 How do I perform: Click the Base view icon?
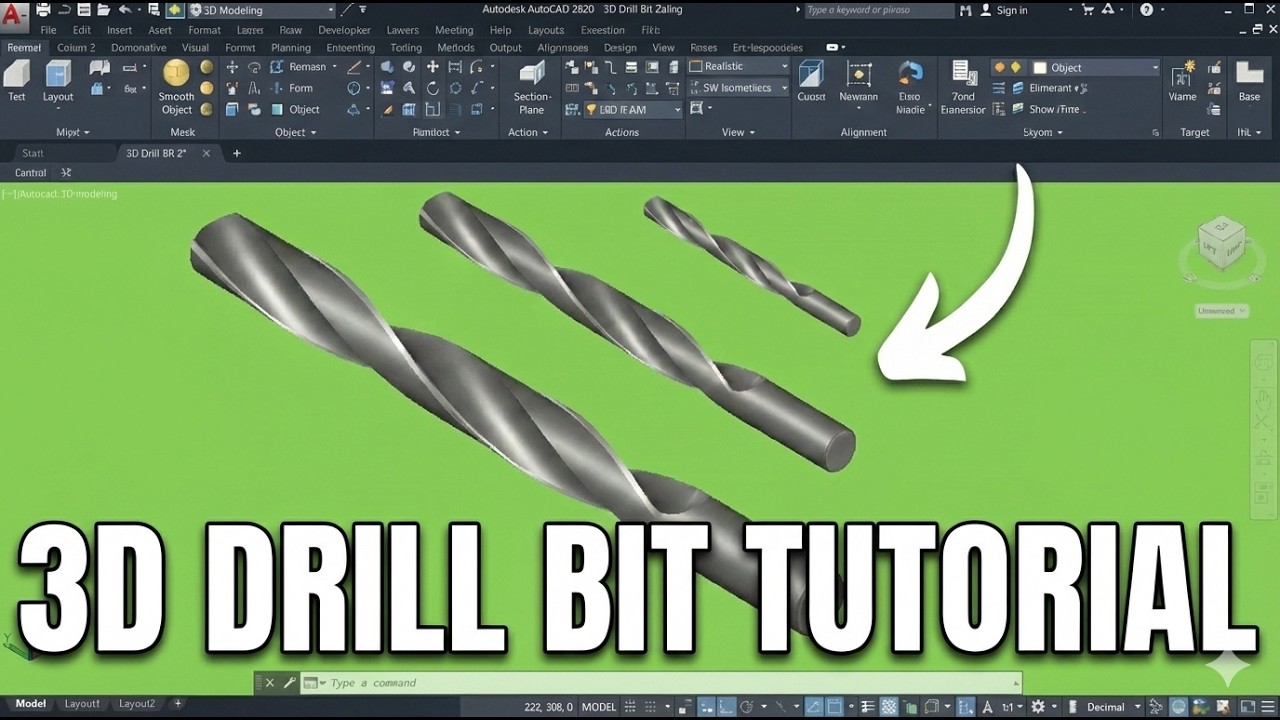click(1250, 73)
